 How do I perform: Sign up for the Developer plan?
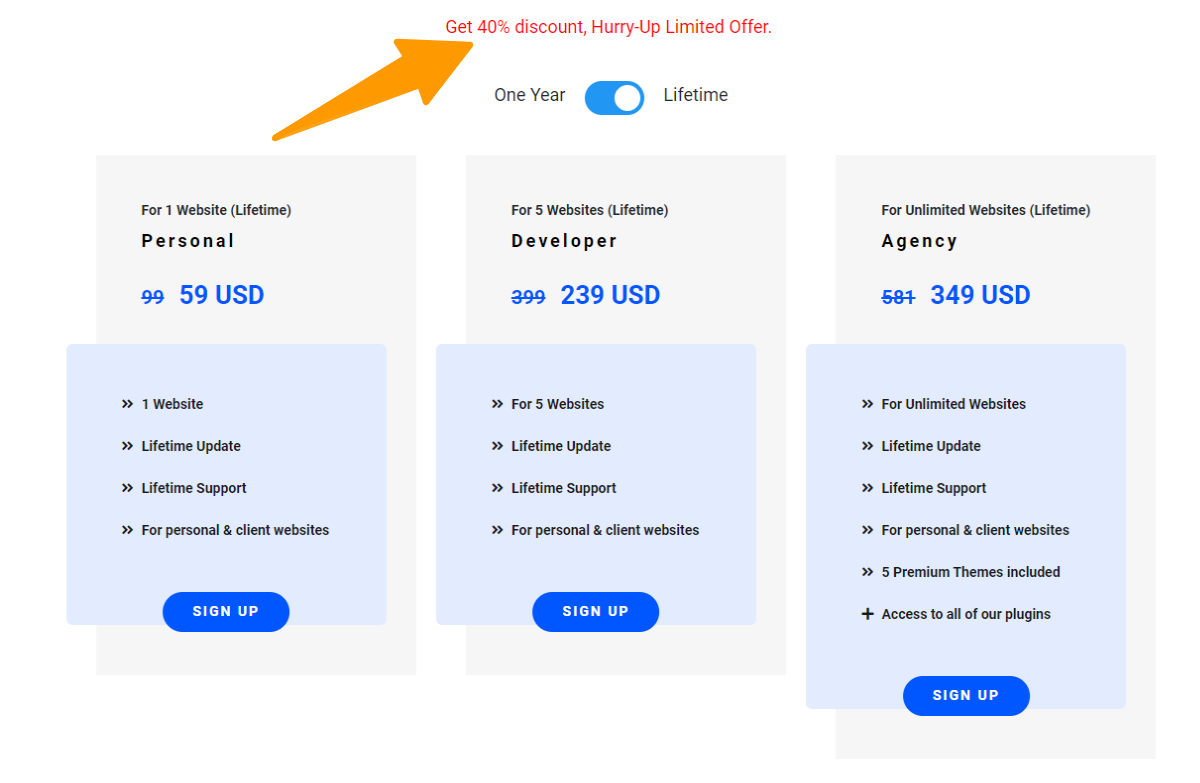tap(595, 612)
